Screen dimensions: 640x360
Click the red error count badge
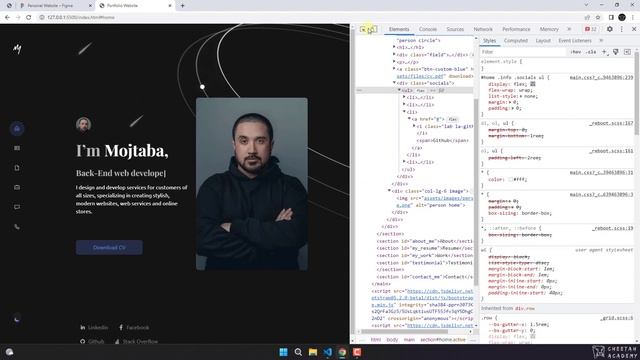coord(591,29)
